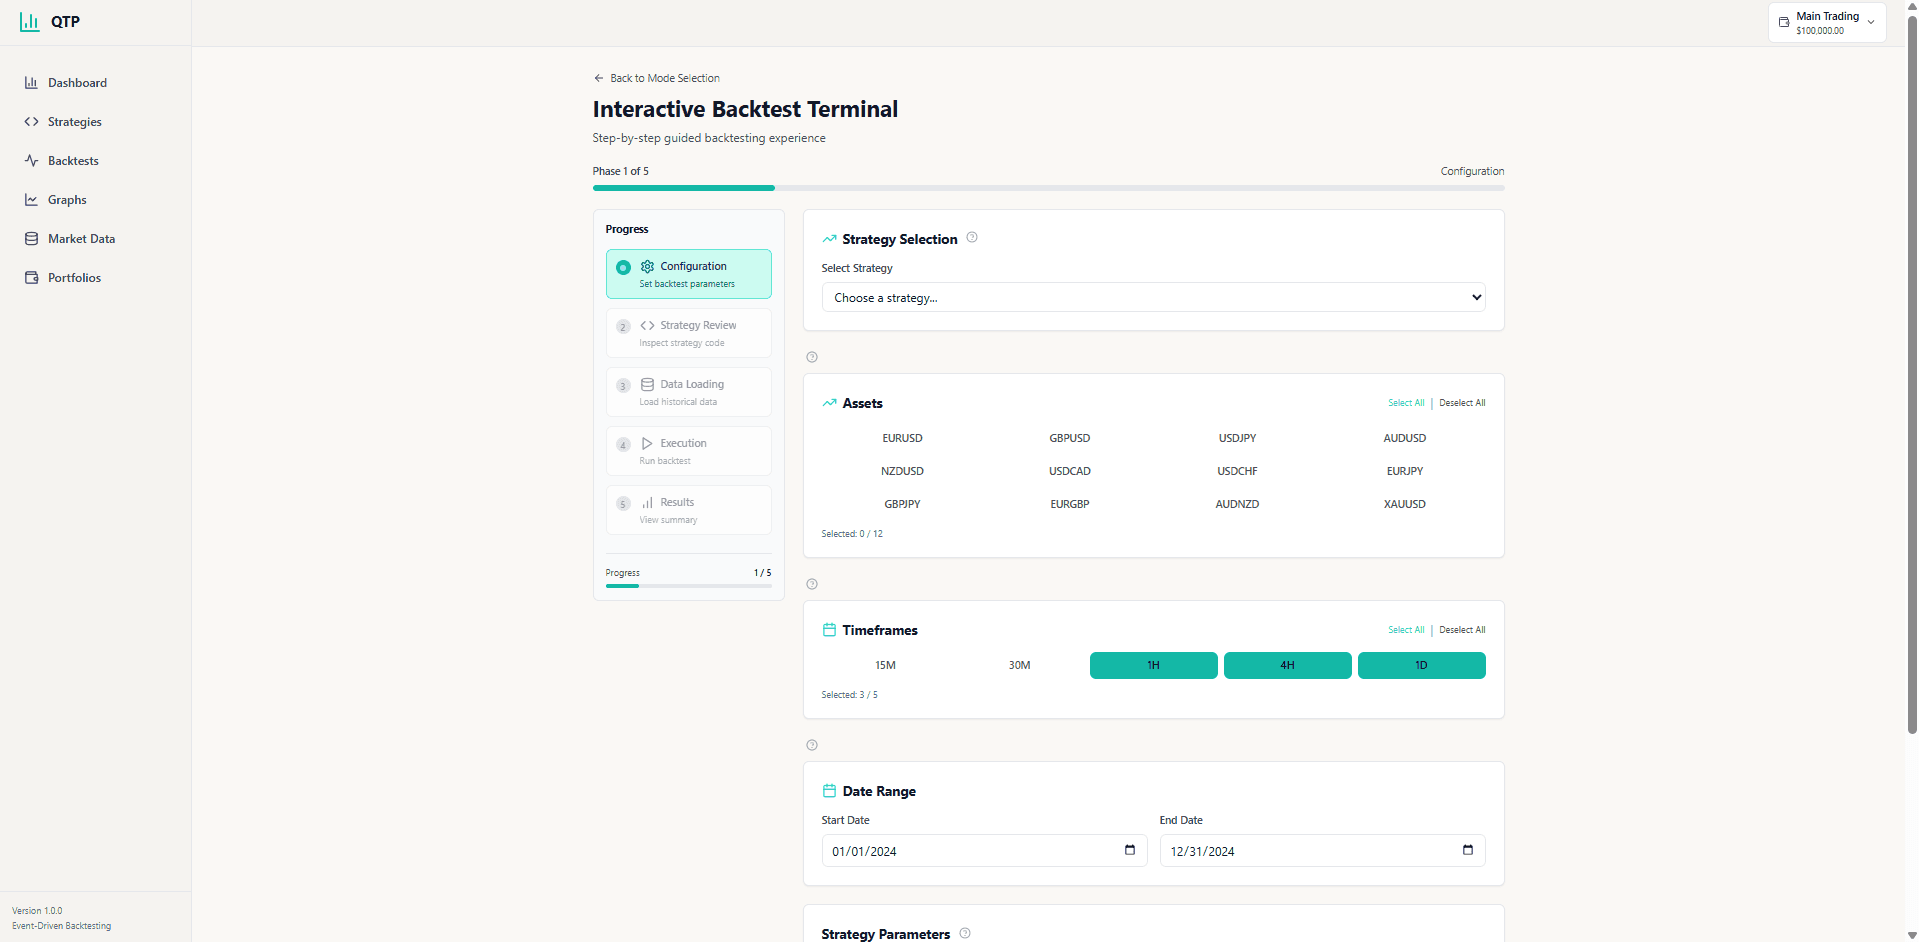The height and width of the screenshot is (942, 1919).
Task: Click the trend icon beside Assets heading
Action: tap(829, 403)
